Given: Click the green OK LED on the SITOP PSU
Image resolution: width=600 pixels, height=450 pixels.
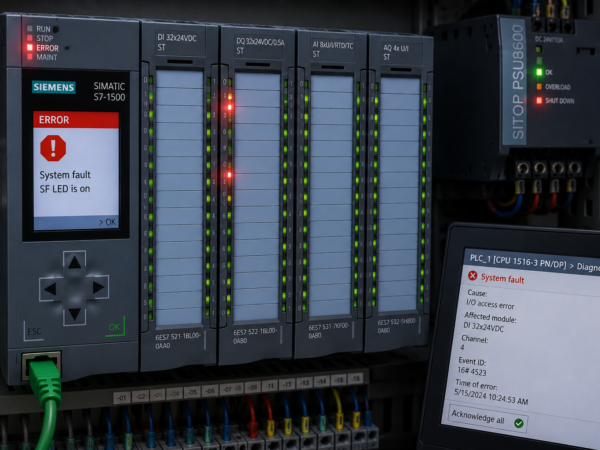Looking at the screenshot, I should [x=539, y=72].
